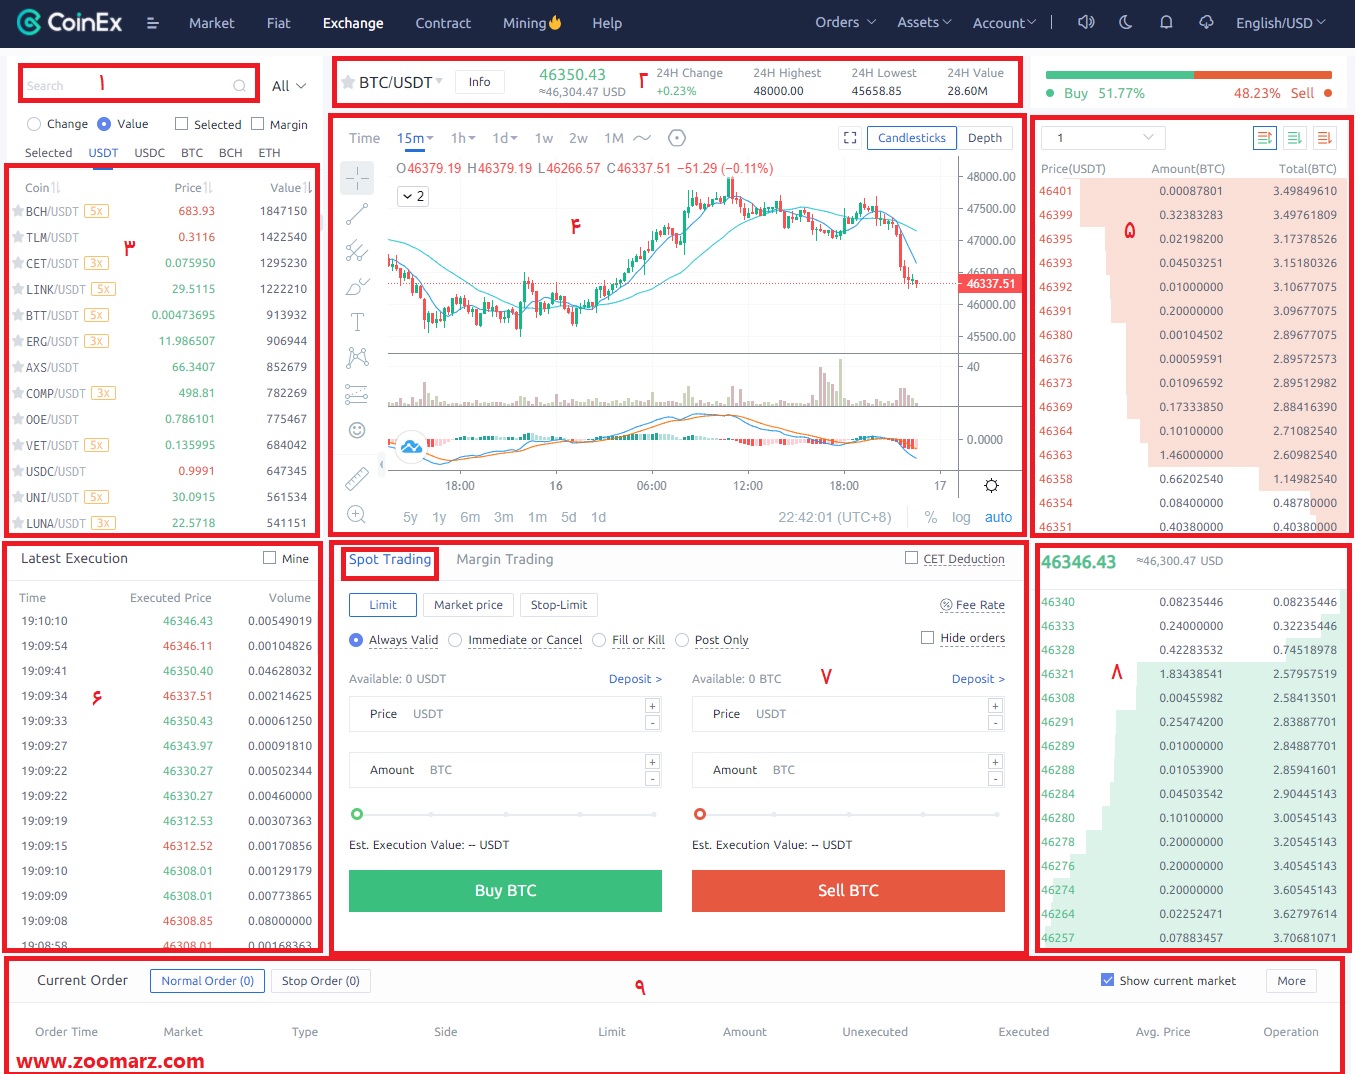Check the Selected checkbox
The height and width of the screenshot is (1074, 1362).
coord(181,124)
